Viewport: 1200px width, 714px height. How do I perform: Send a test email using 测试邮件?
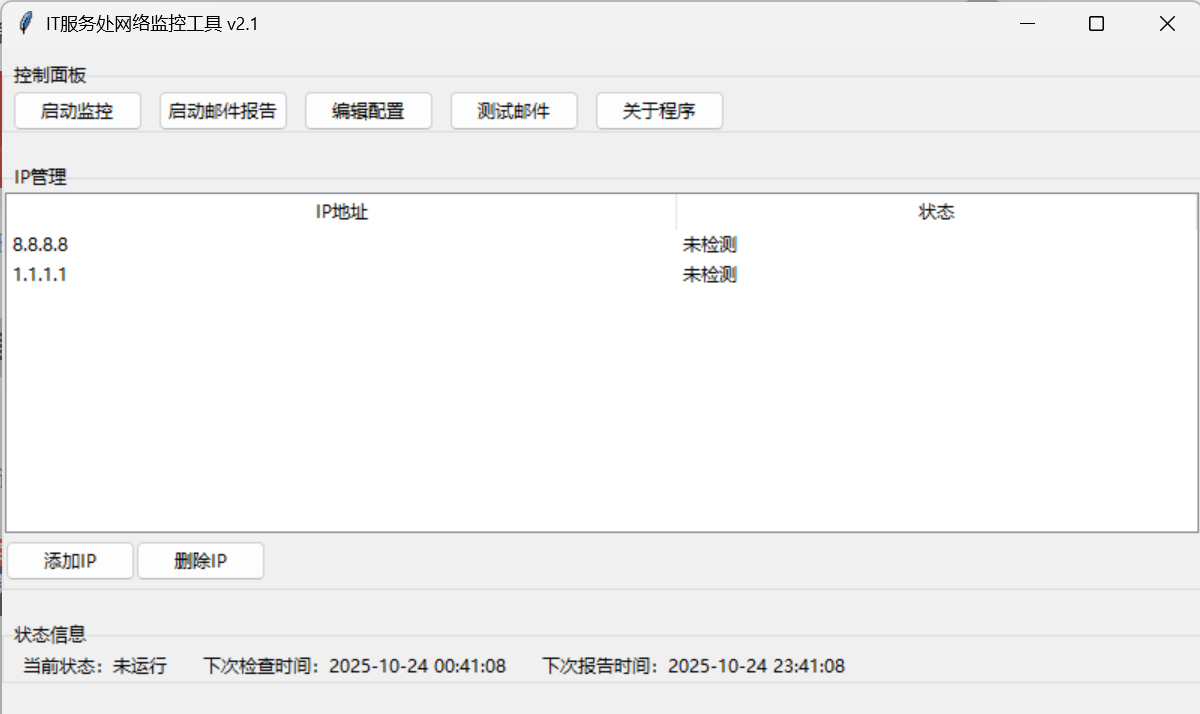click(x=514, y=110)
